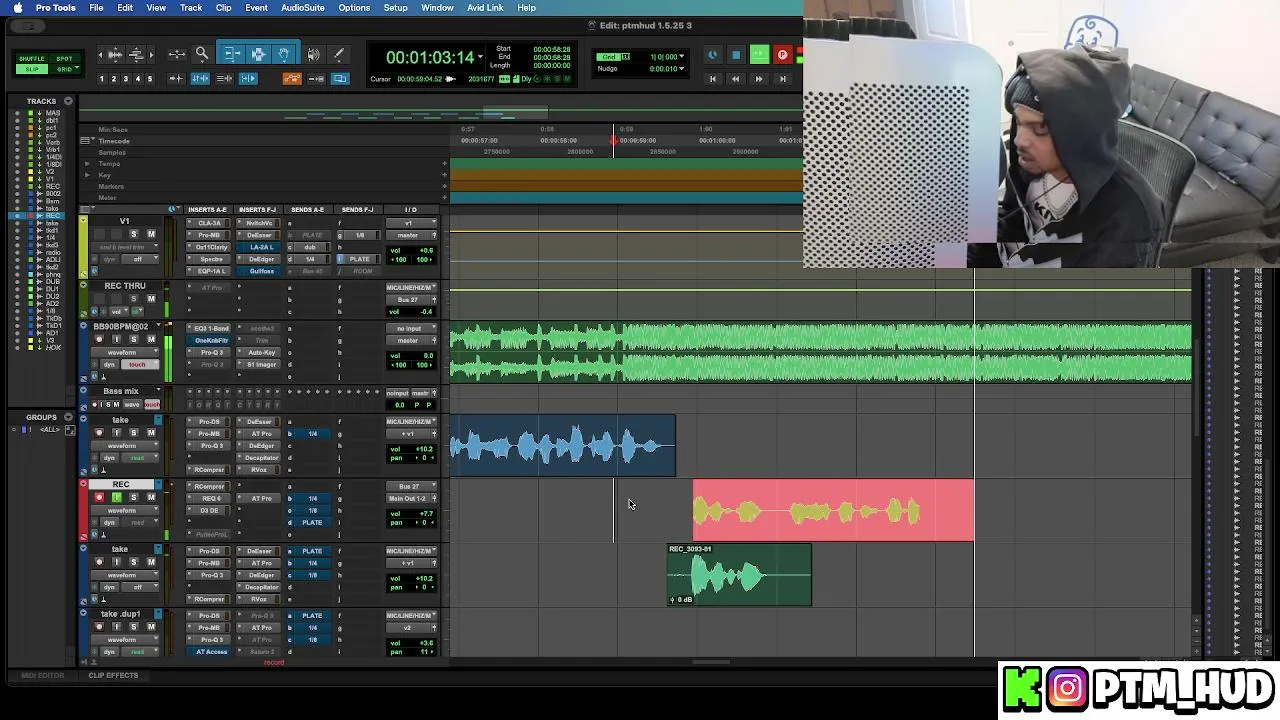Switch to MIDI Editor tab

tap(42, 676)
